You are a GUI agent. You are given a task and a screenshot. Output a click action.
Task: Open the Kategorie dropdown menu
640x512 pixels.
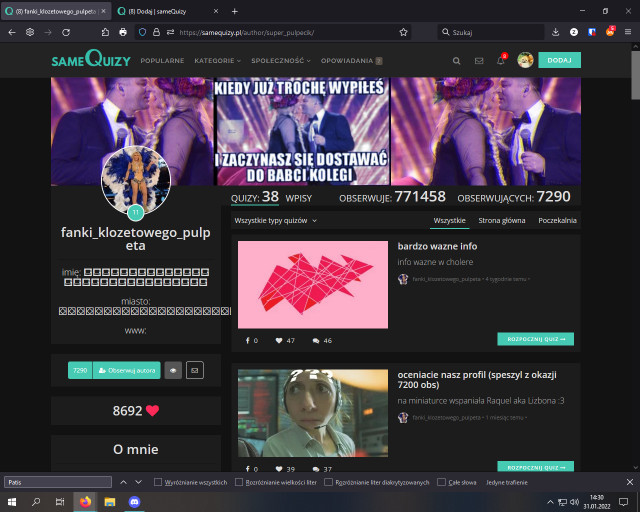(220, 60)
